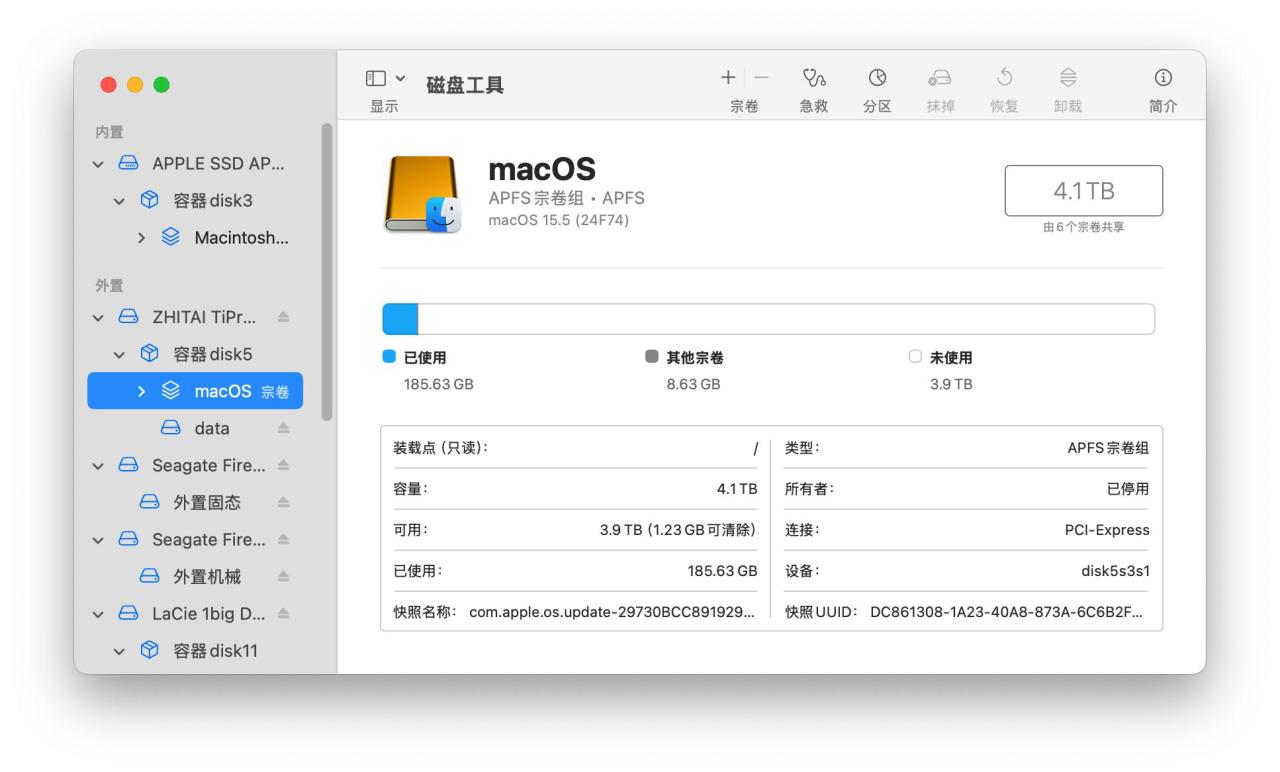Expand the selected macOS 宗卷 group

tap(142, 391)
